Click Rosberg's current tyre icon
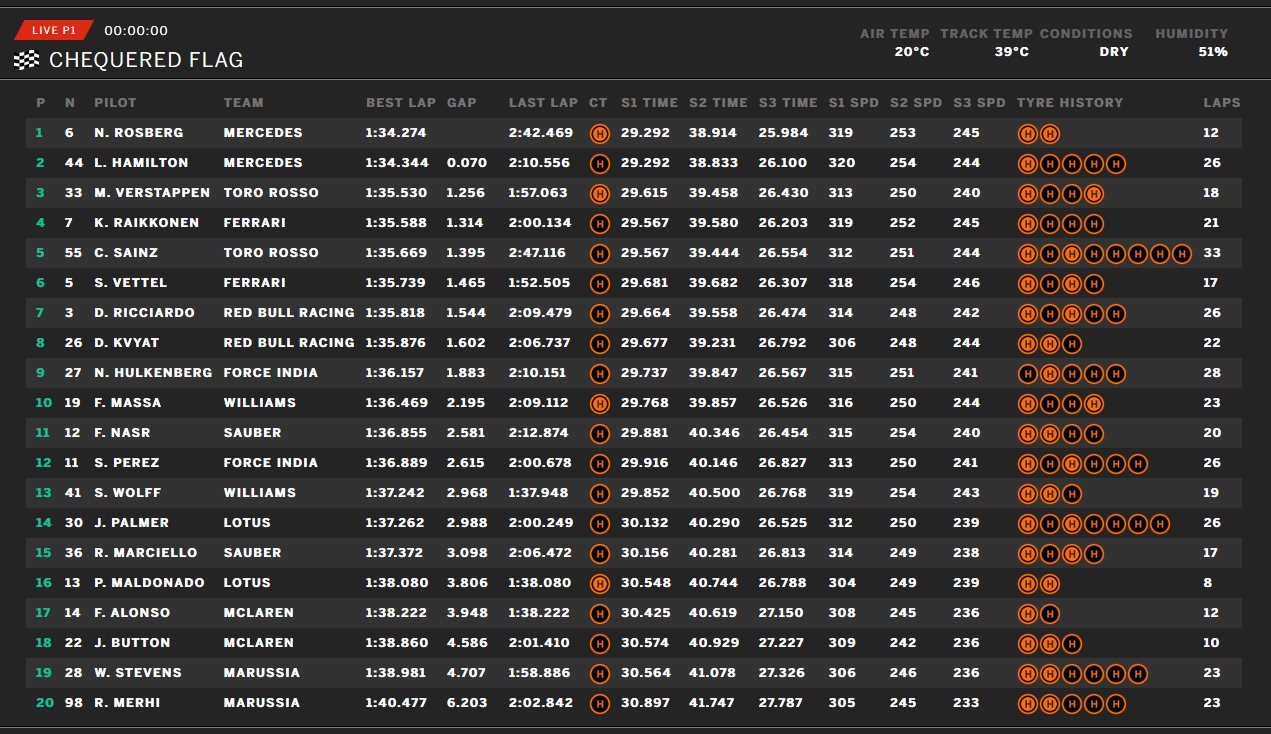This screenshot has width=1271, height=734. (x=599, y=133)
